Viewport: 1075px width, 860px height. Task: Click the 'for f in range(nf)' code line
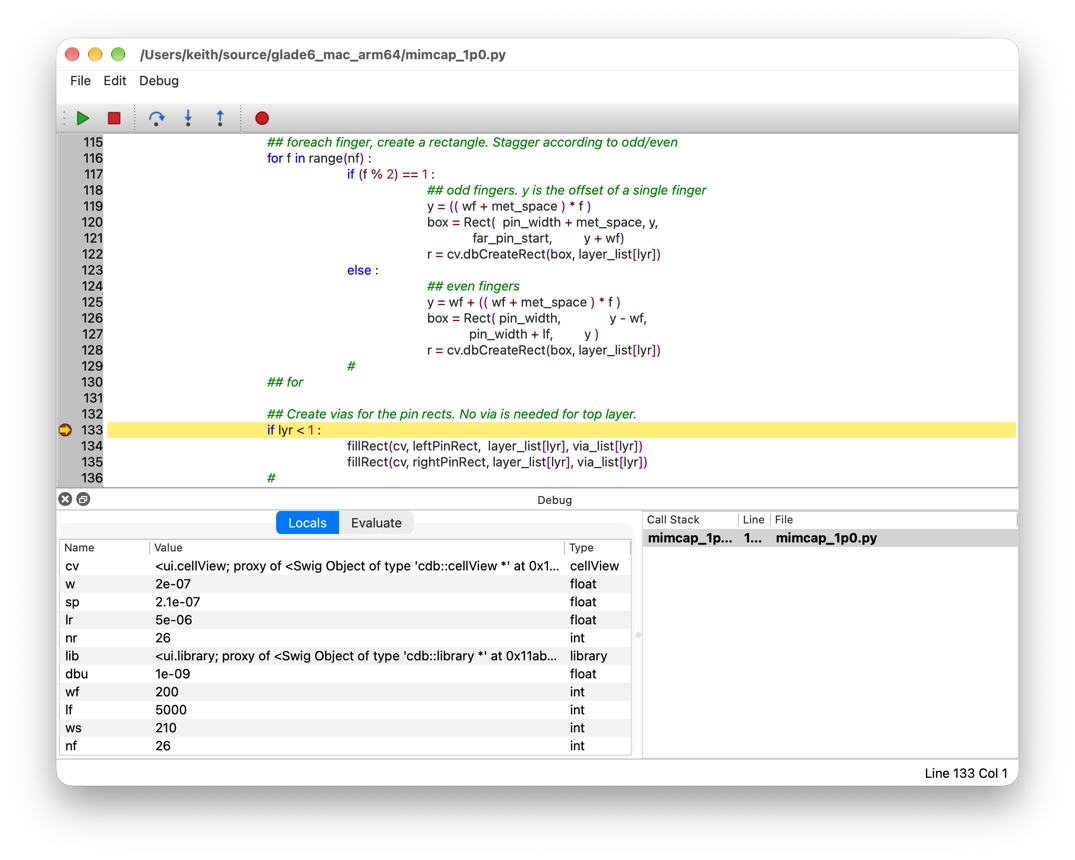click(x=319, y=158)
